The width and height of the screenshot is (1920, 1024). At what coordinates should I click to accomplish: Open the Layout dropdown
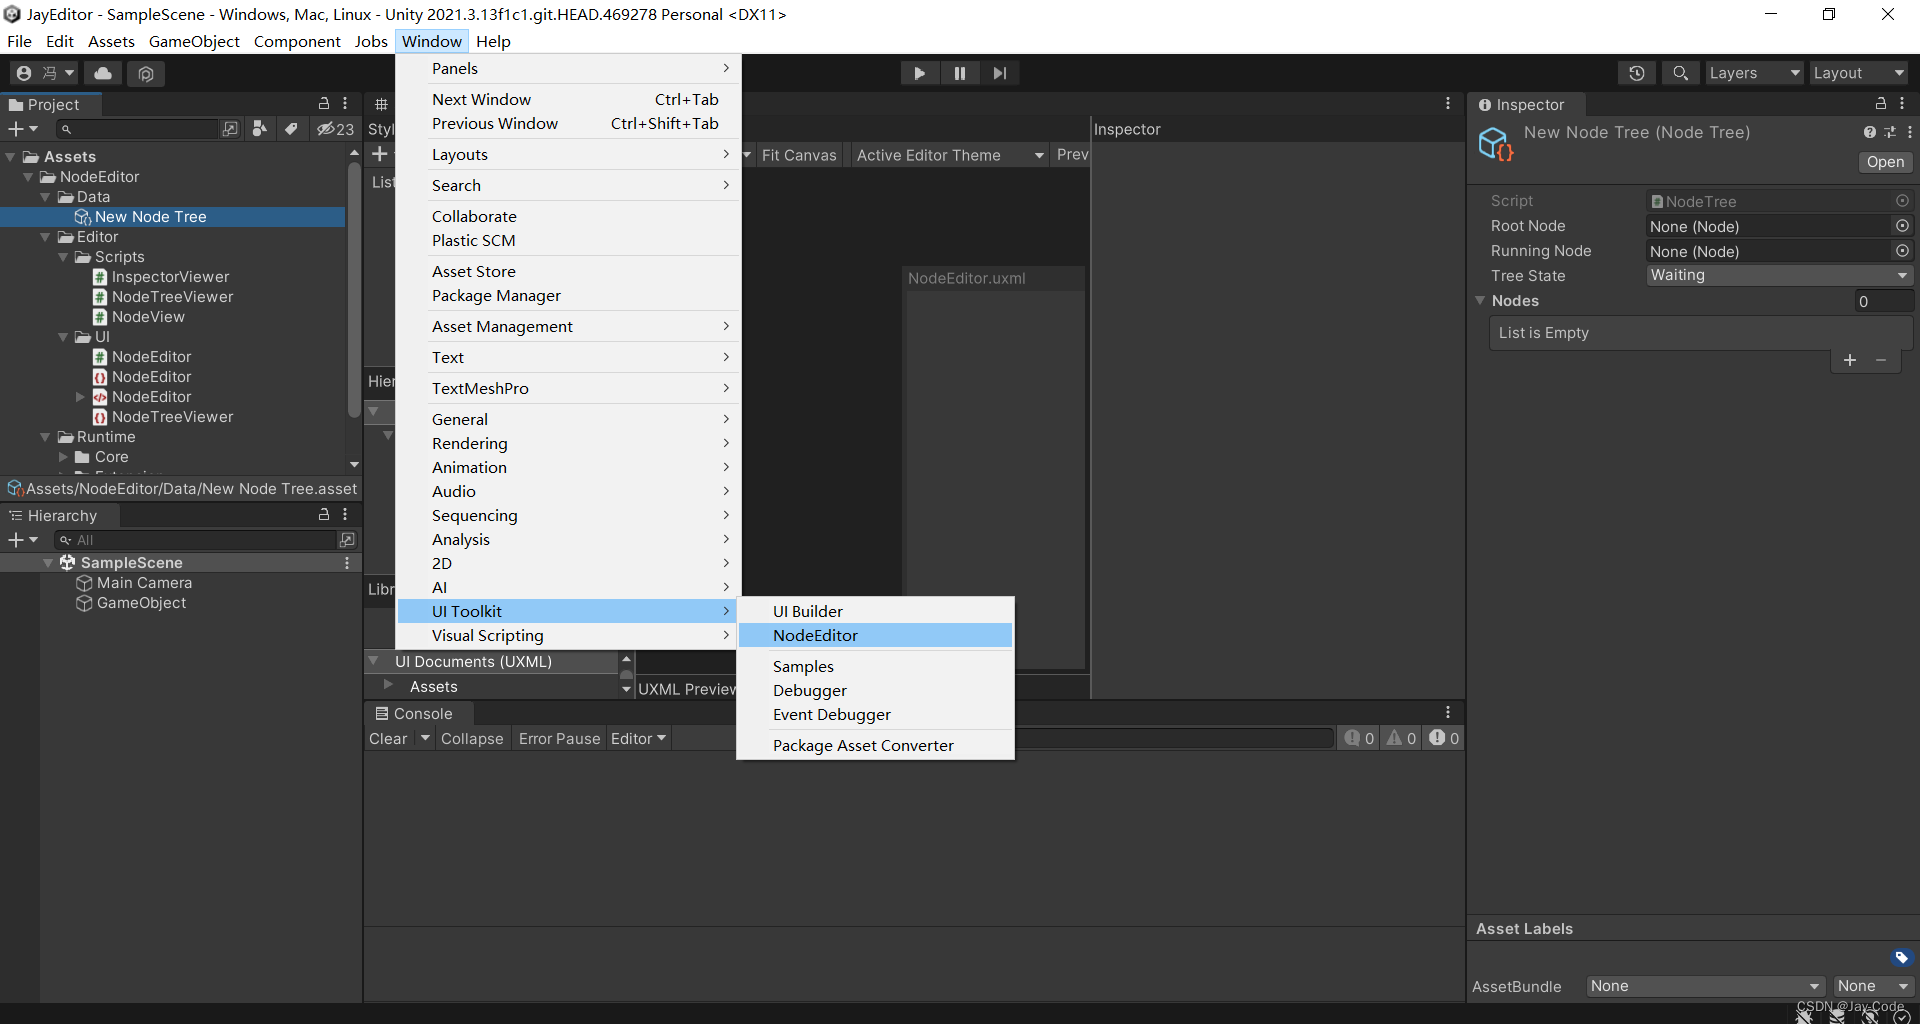point(1858,73)
